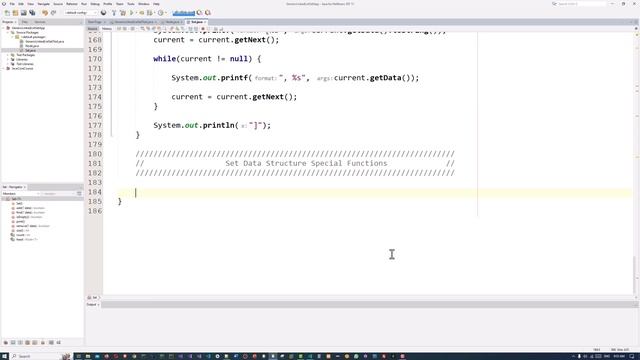Click the Open Project toolbar icon
640x360 pixels.
[24, 13]
